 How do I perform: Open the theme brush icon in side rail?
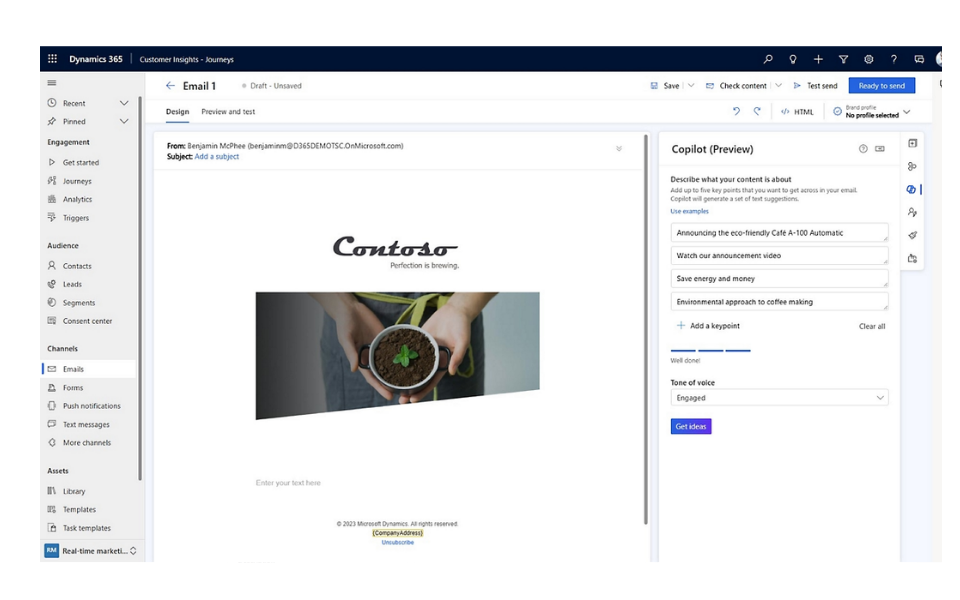pyautogui.click(x=912, y=235)
